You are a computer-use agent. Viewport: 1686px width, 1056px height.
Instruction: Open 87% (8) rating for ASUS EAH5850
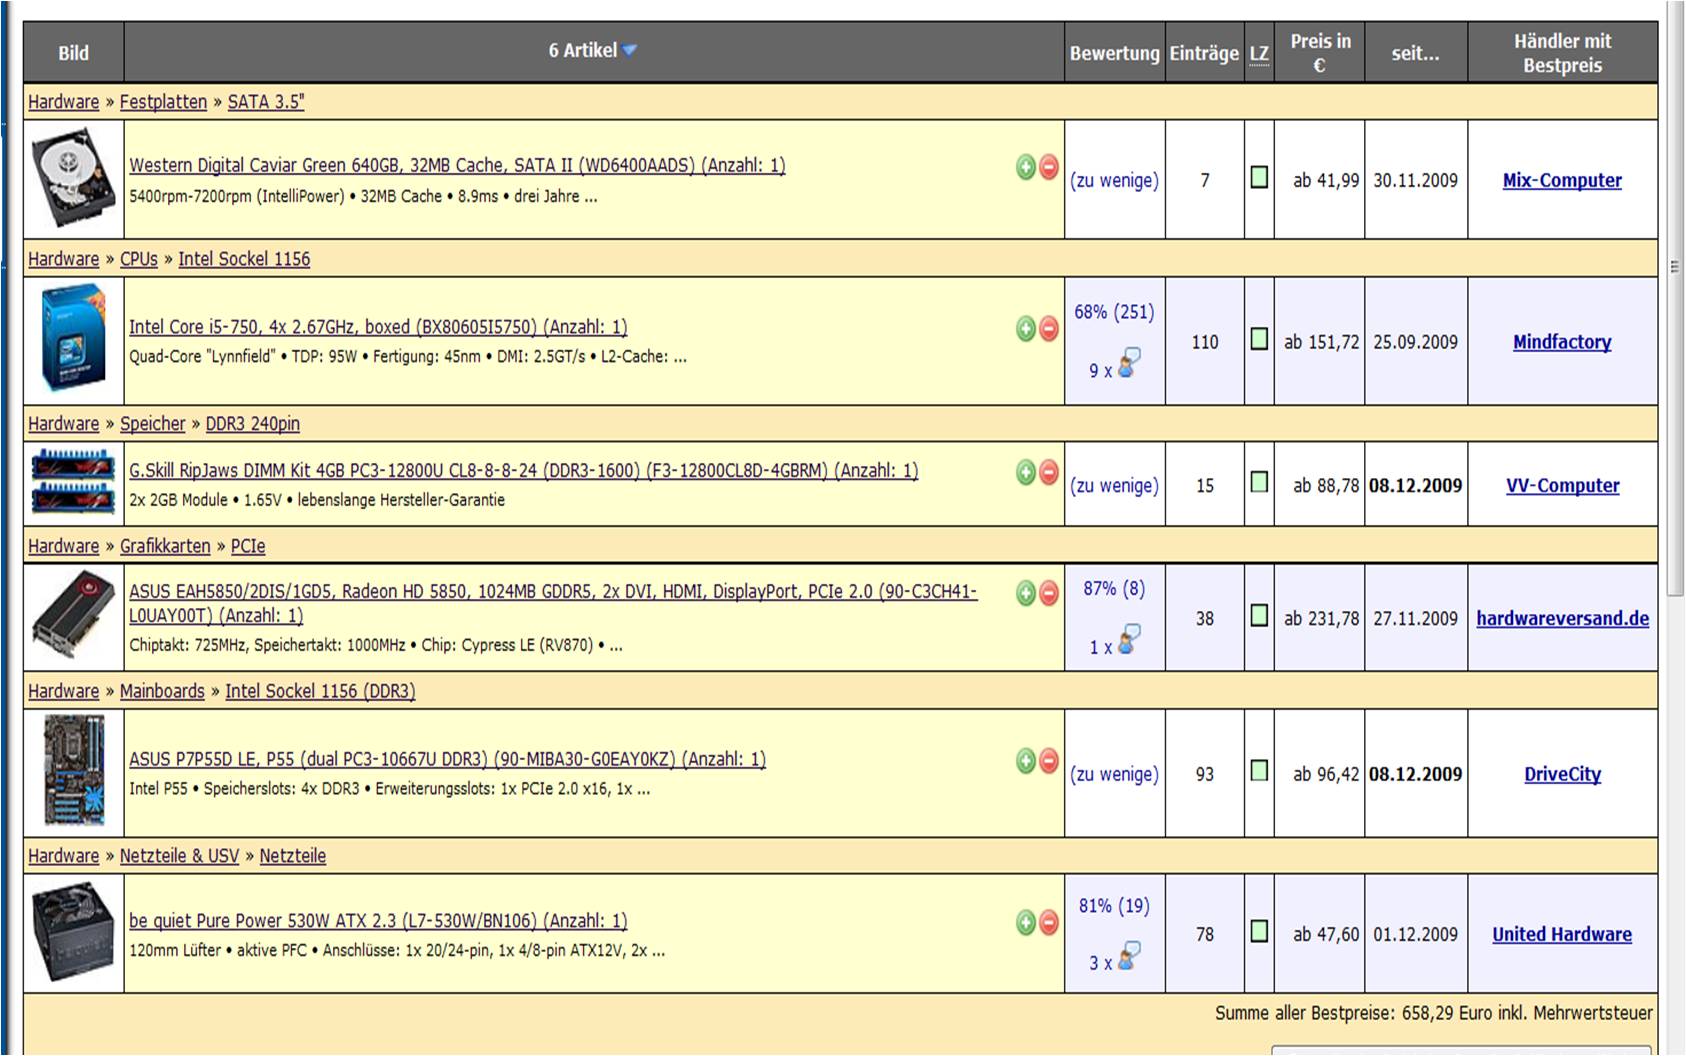1114,589
